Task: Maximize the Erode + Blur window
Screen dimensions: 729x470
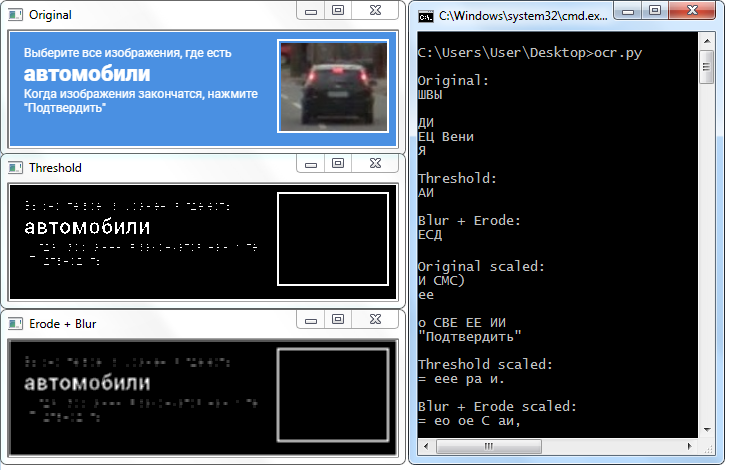Action: tap(338, 320)
